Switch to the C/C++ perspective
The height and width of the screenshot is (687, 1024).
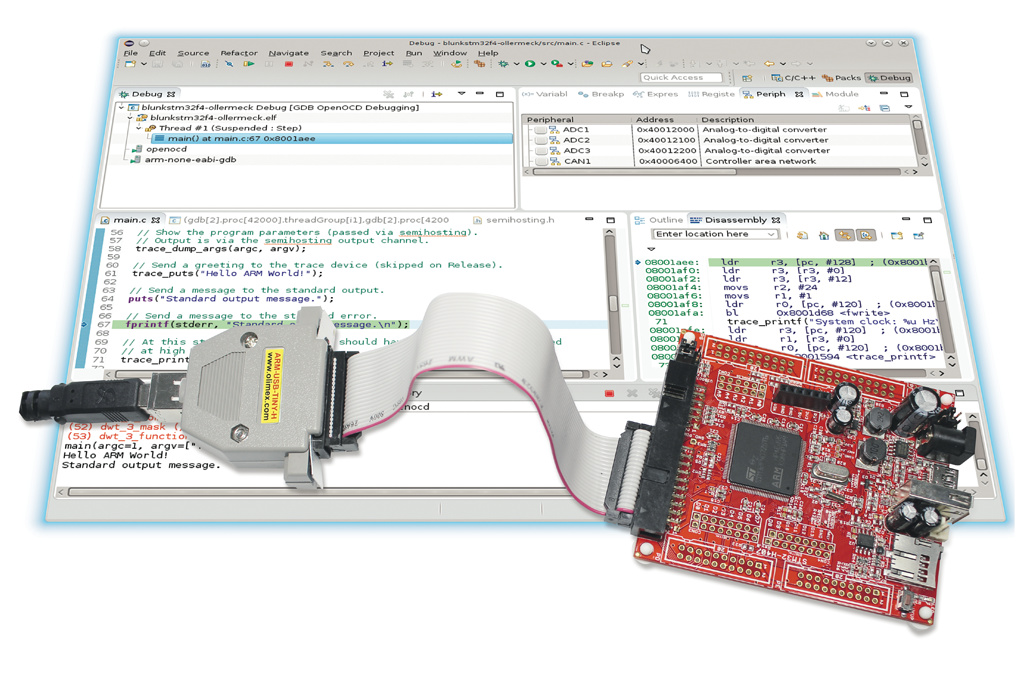pos(793,78)
